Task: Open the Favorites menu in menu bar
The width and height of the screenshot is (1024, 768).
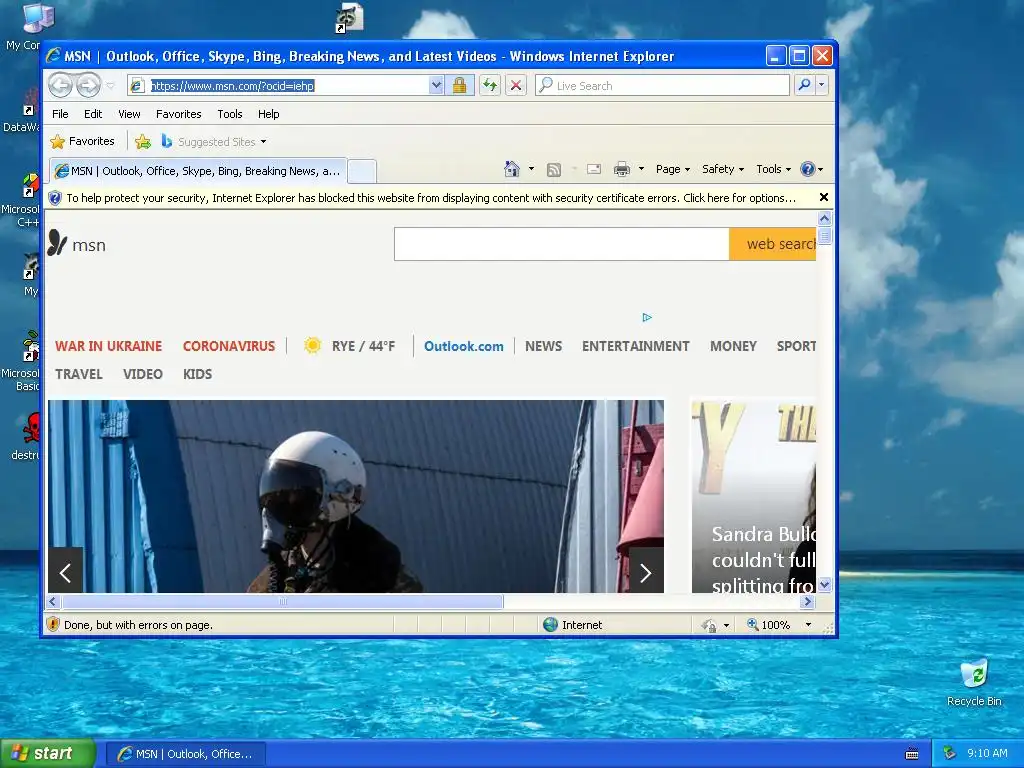Action: (x=178, y=114)
